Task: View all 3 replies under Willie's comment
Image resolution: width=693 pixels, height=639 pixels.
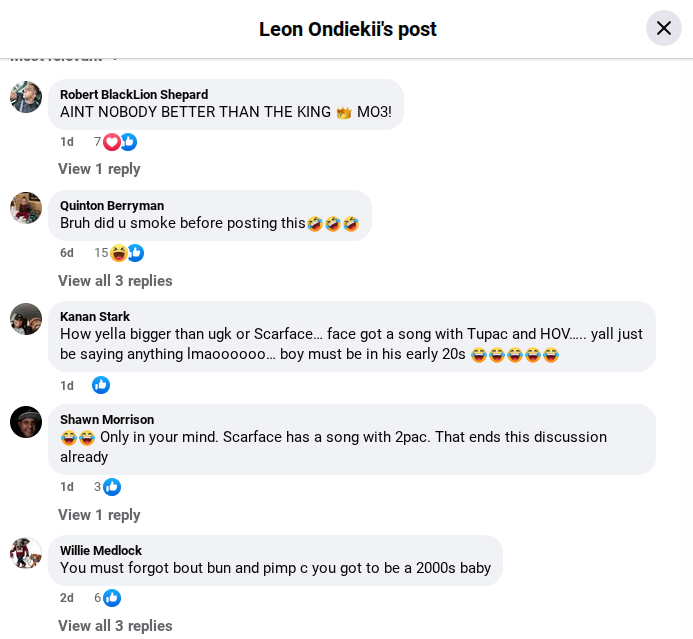Action: click(115, 626)
